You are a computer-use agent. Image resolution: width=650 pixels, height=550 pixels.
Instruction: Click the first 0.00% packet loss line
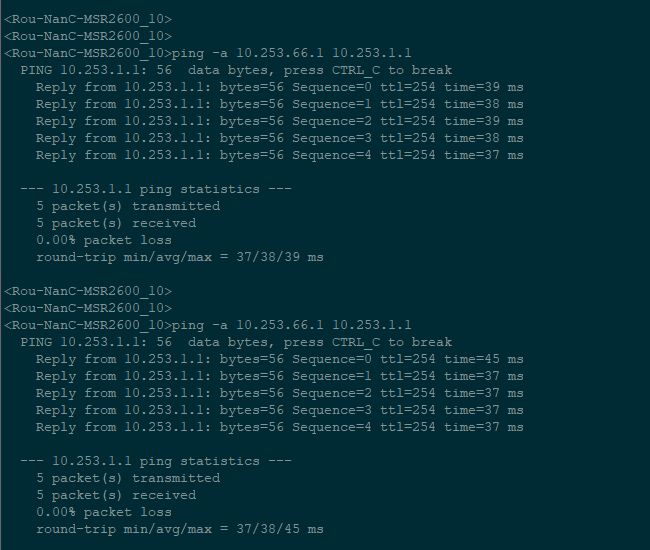[x=104, y=240]
